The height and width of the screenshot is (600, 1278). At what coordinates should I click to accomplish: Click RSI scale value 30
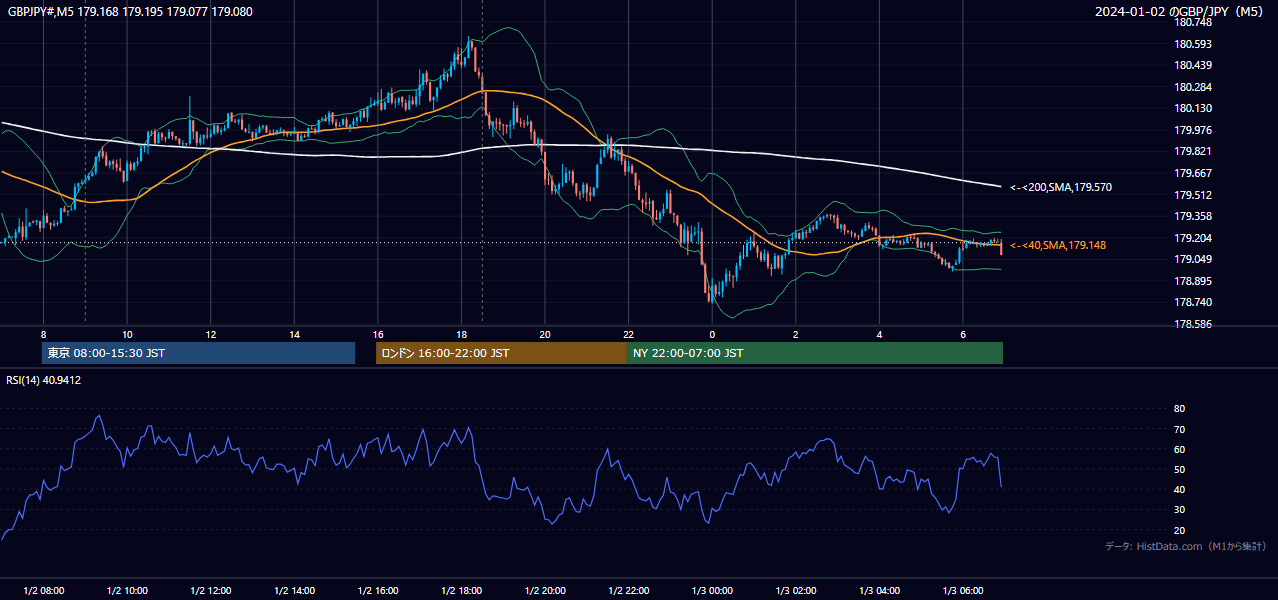[1179, 510]
